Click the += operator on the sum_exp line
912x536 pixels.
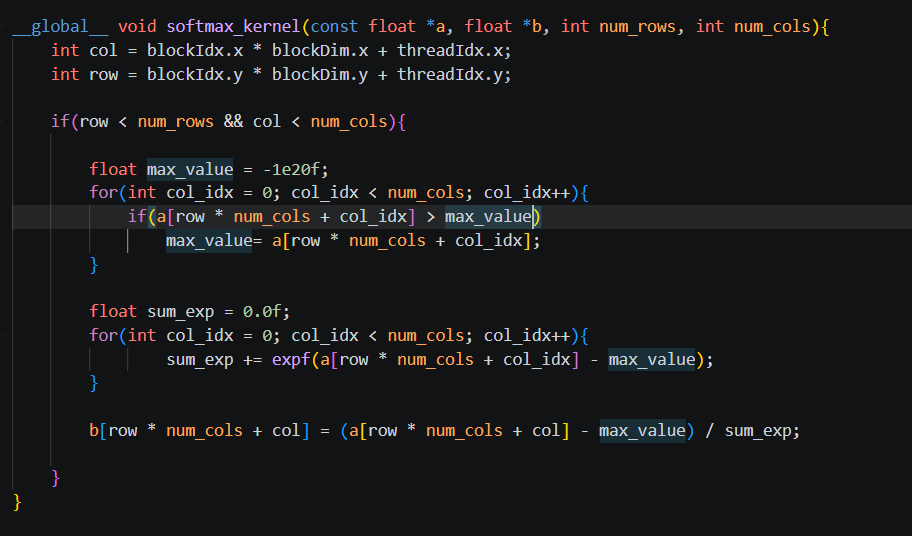click(252, 359)
